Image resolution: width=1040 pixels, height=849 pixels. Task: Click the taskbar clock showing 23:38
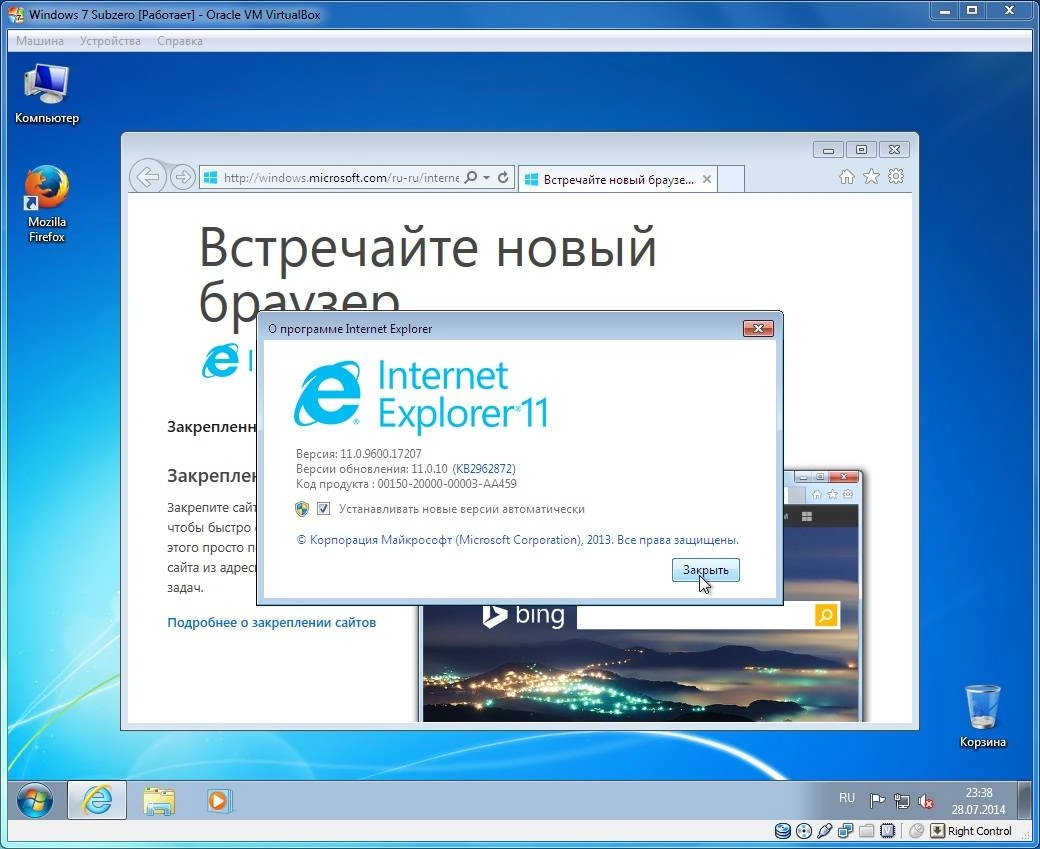(979, 801)
